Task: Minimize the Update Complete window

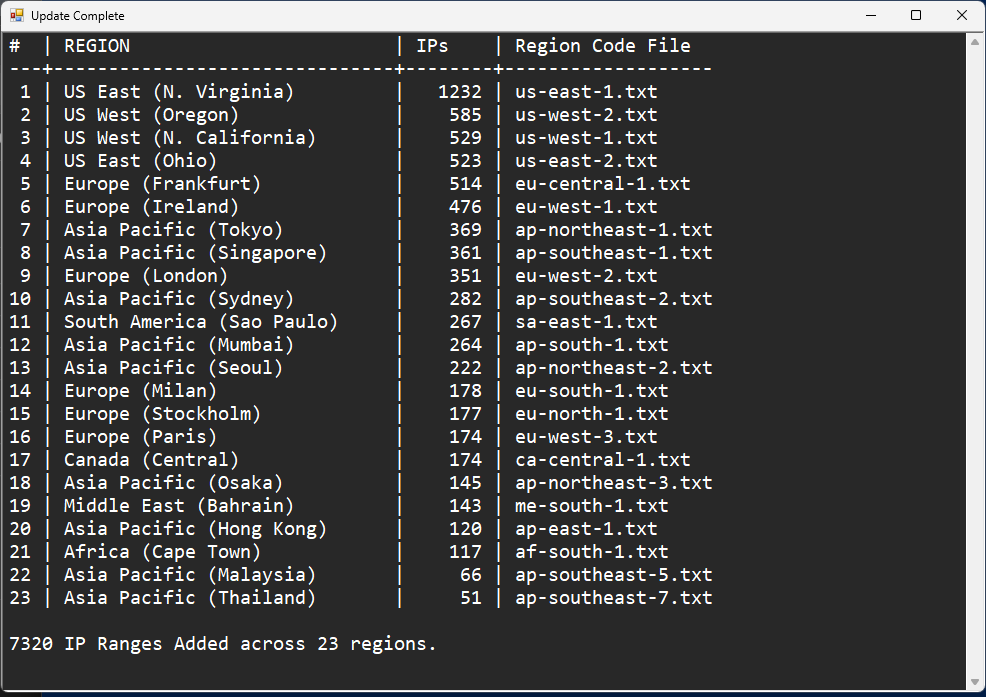Action: coord(870,16)
